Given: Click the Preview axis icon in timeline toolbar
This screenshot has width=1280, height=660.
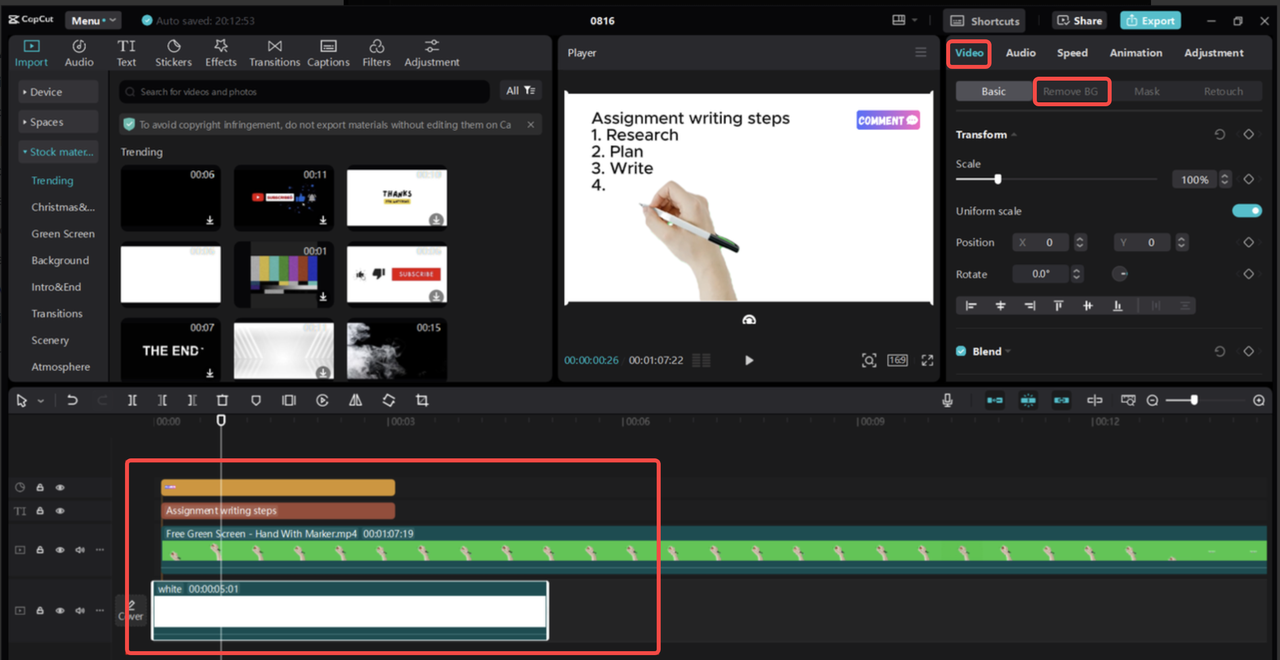Looking at the screenshot, I should [x=1095, y=400].
